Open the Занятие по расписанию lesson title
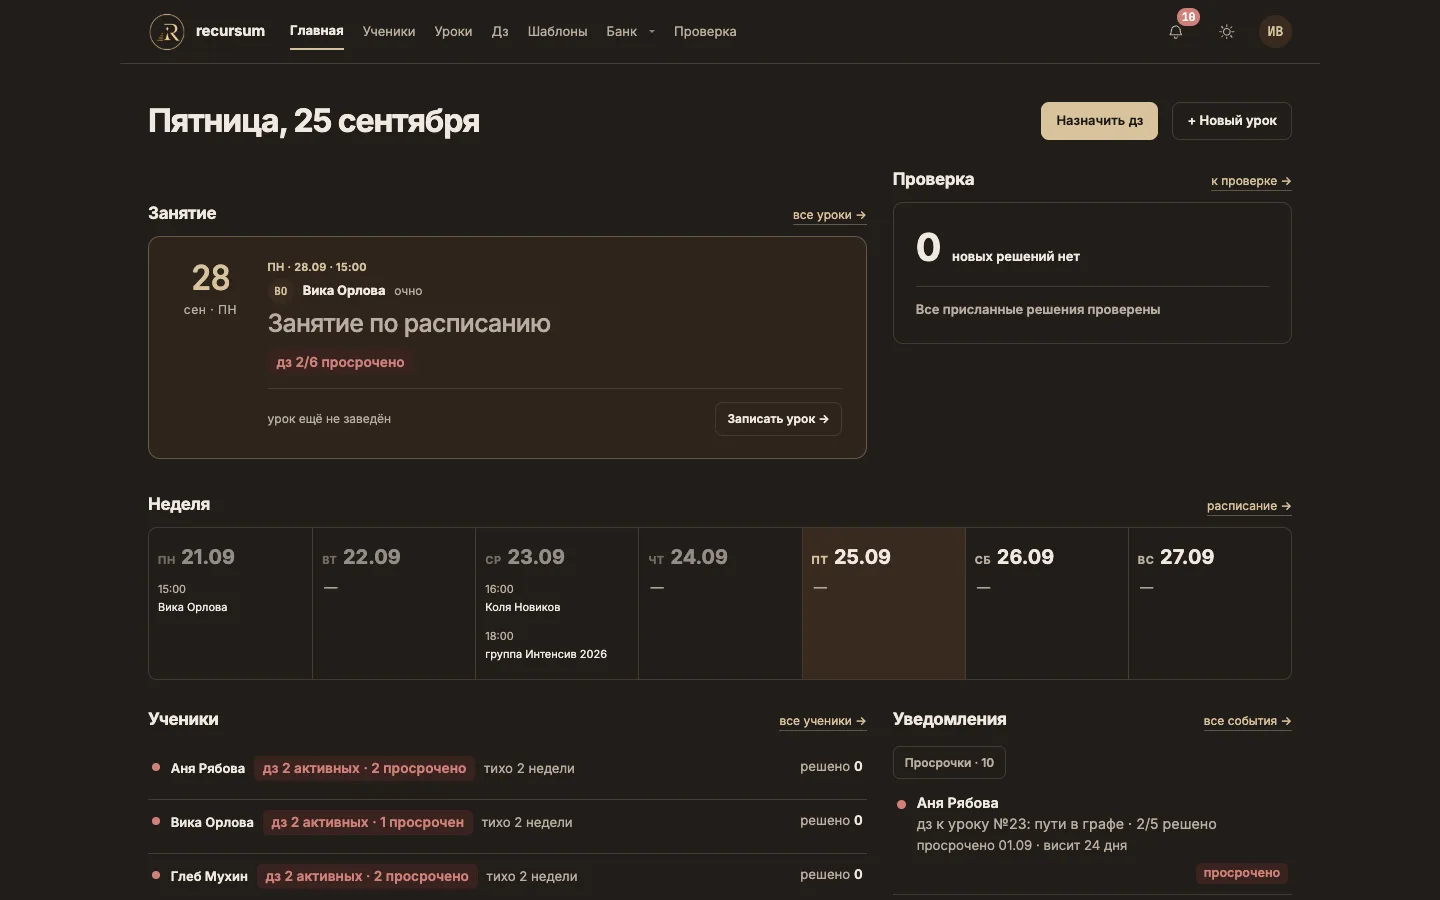Viewport: 1440px width, 900px height. coord(409,324)
